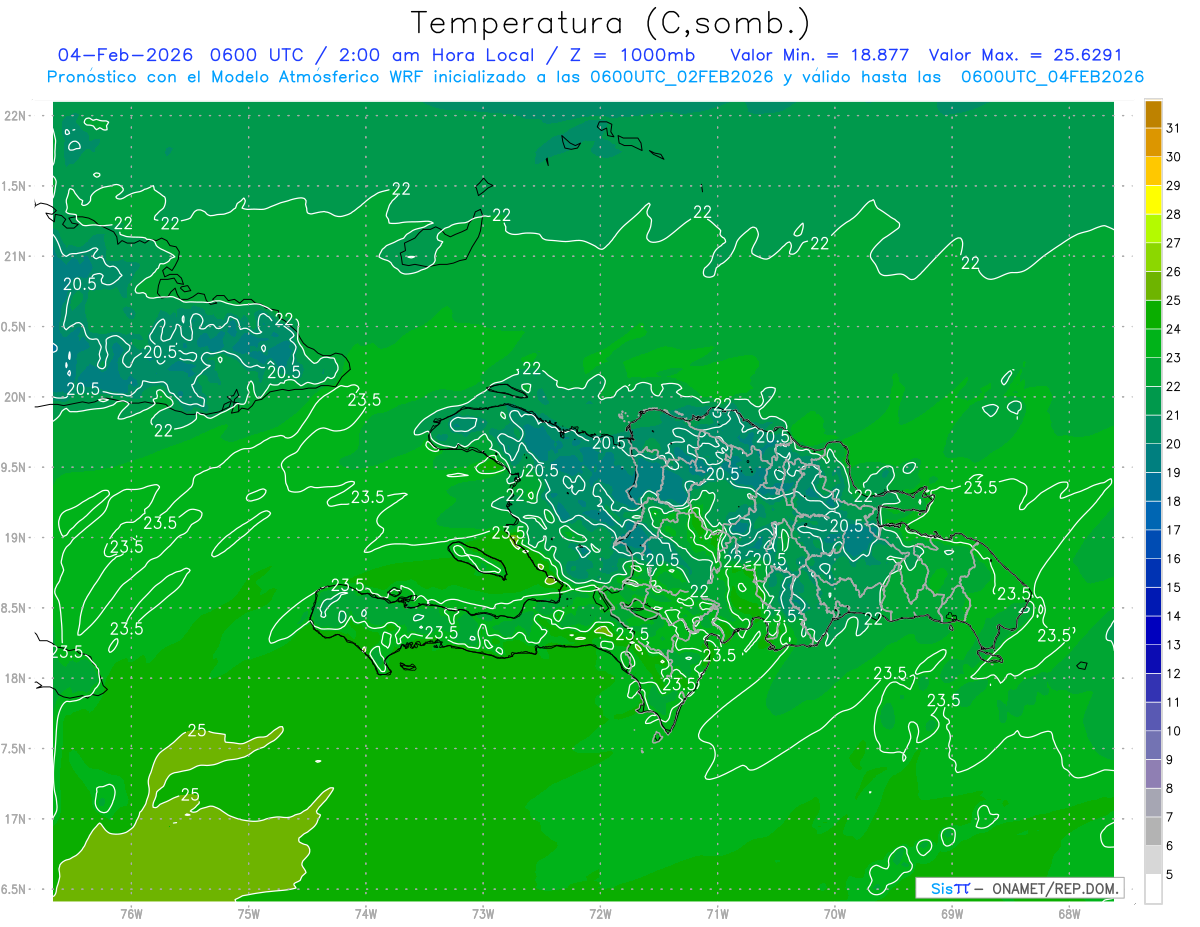Click the '74W' longitude axis label
The image size is (1200, 927).
point(366,914)
